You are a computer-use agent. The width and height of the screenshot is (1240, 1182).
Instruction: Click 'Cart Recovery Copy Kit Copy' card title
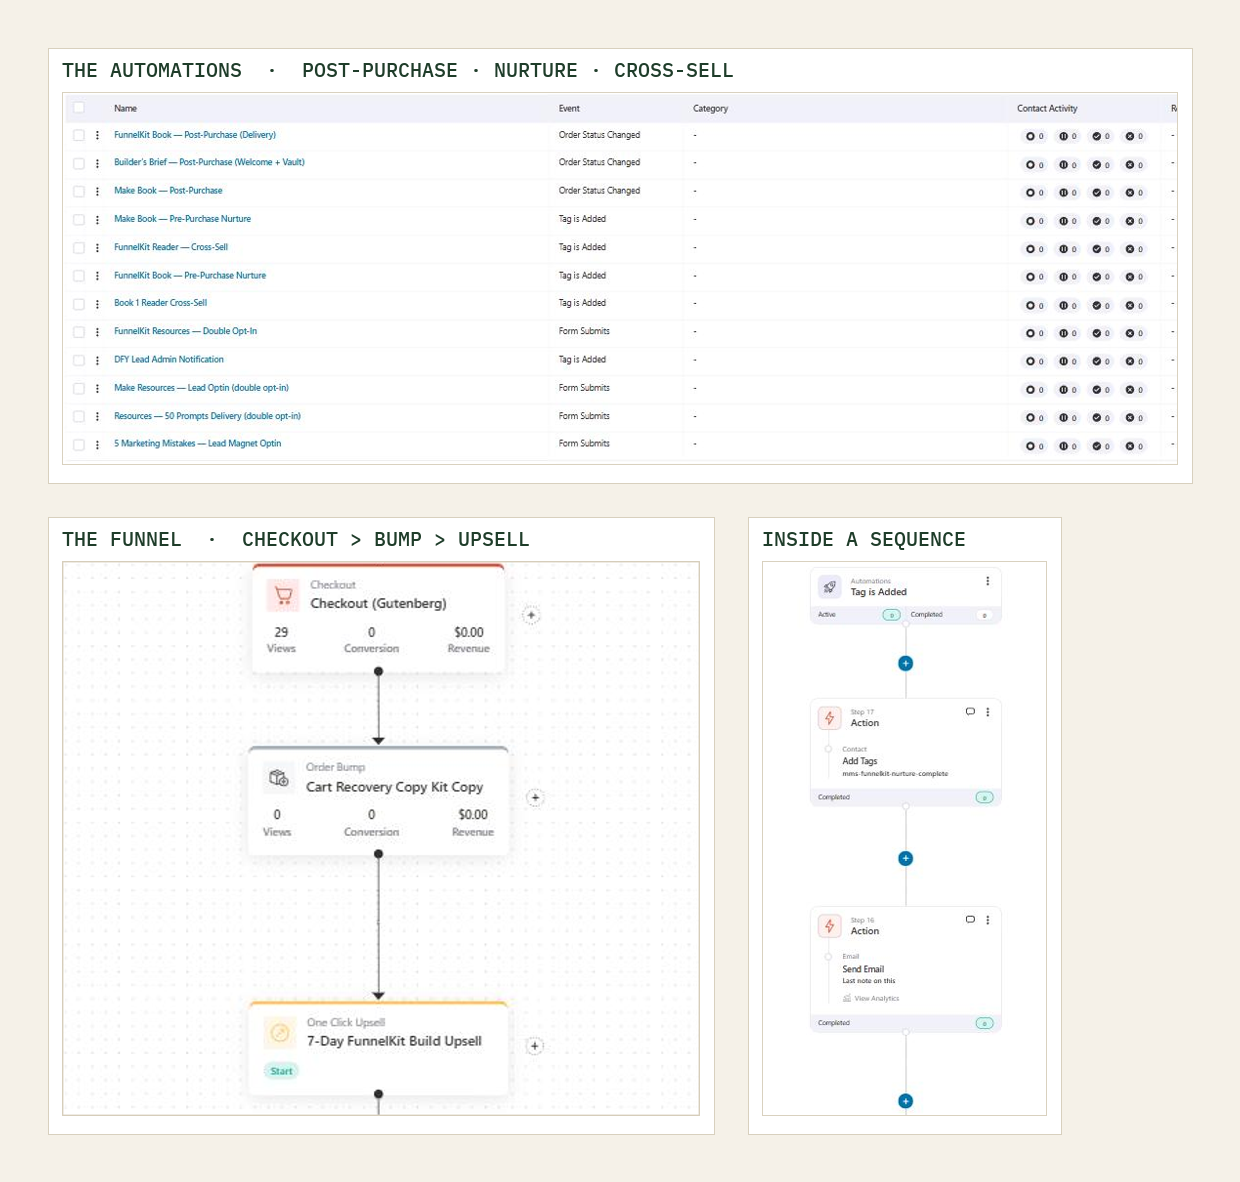pyautogui.click(x=394, y=787)
